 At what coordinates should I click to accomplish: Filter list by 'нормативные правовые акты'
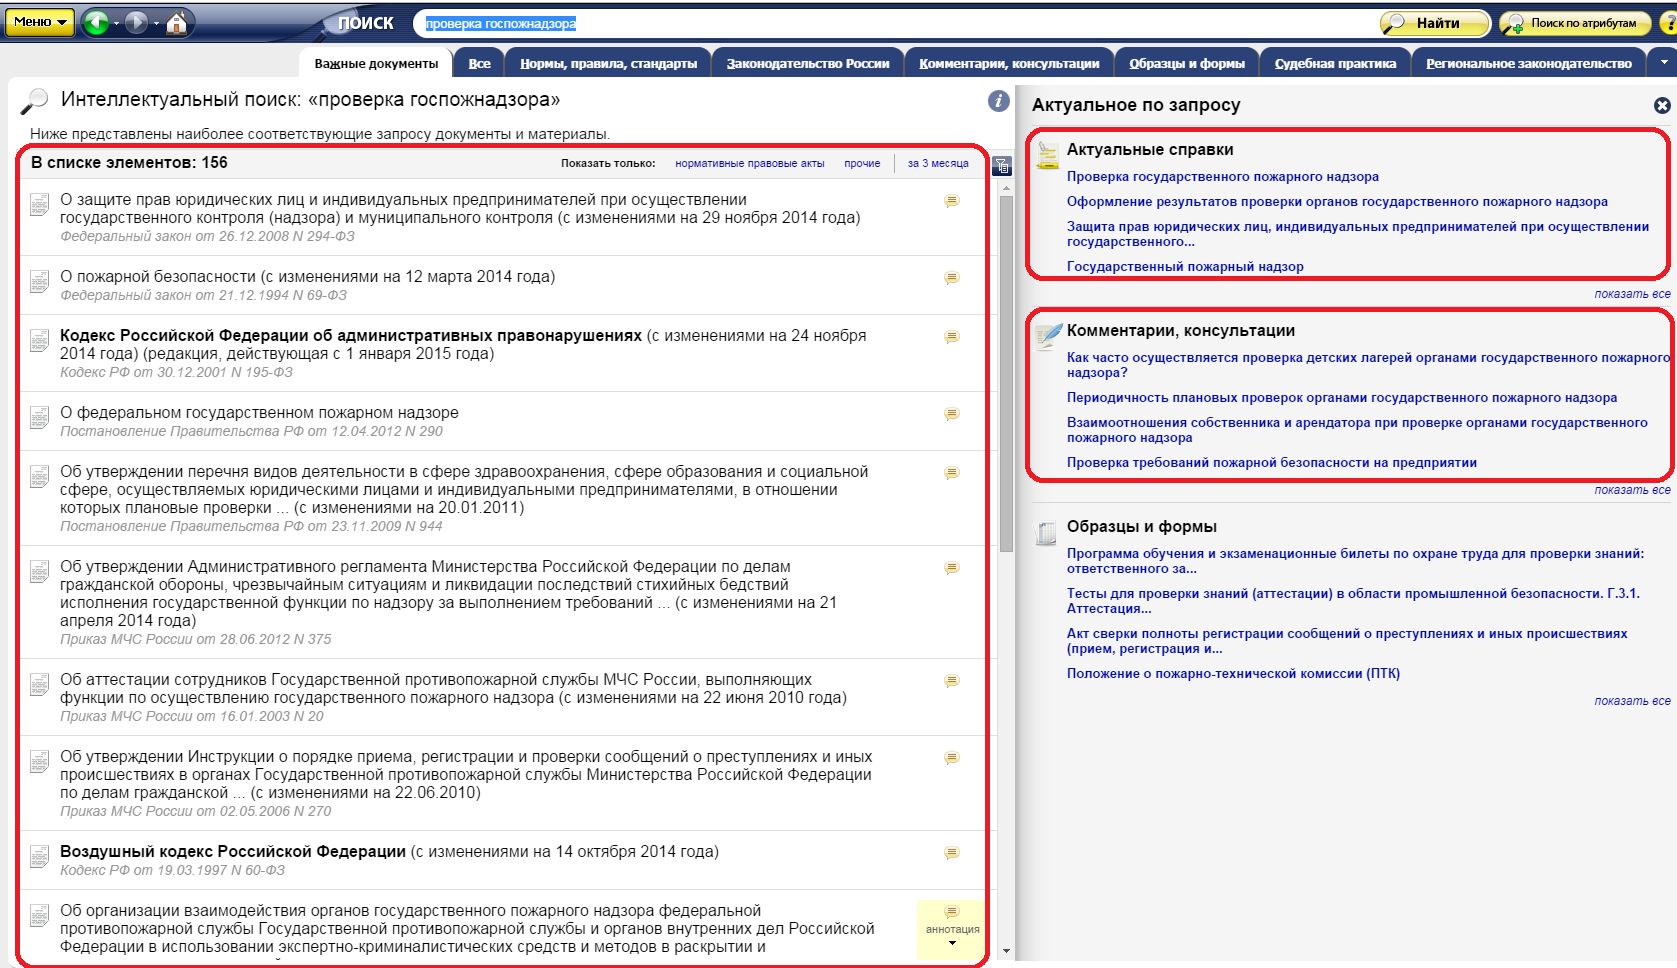tap(749, 163)
